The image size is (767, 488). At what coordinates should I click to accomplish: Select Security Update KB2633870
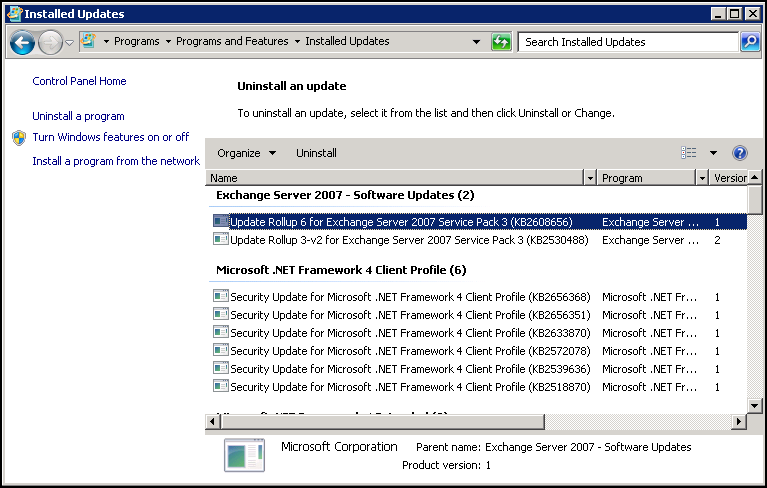coord(410,333)
